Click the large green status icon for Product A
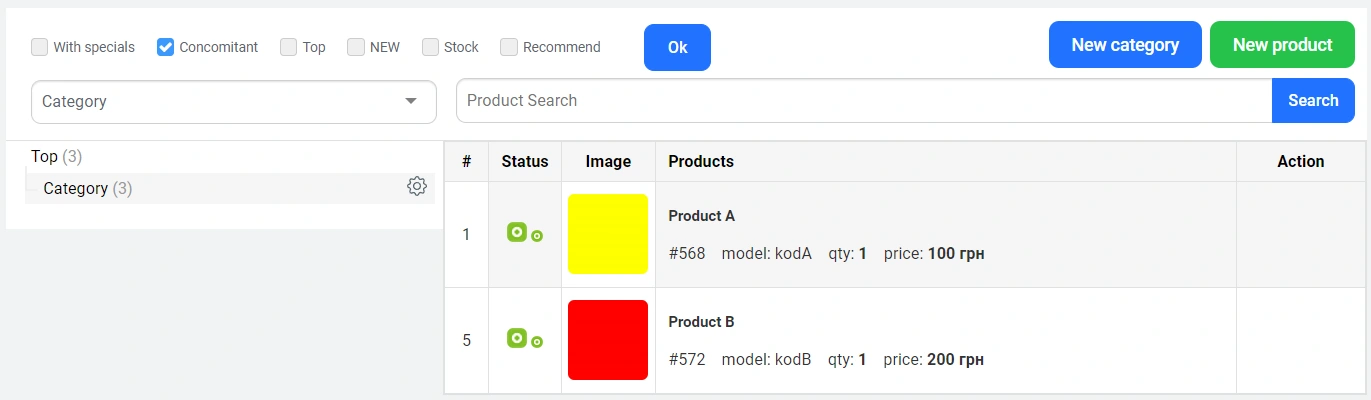1371x400 pixels. click(x=517, y=232)
